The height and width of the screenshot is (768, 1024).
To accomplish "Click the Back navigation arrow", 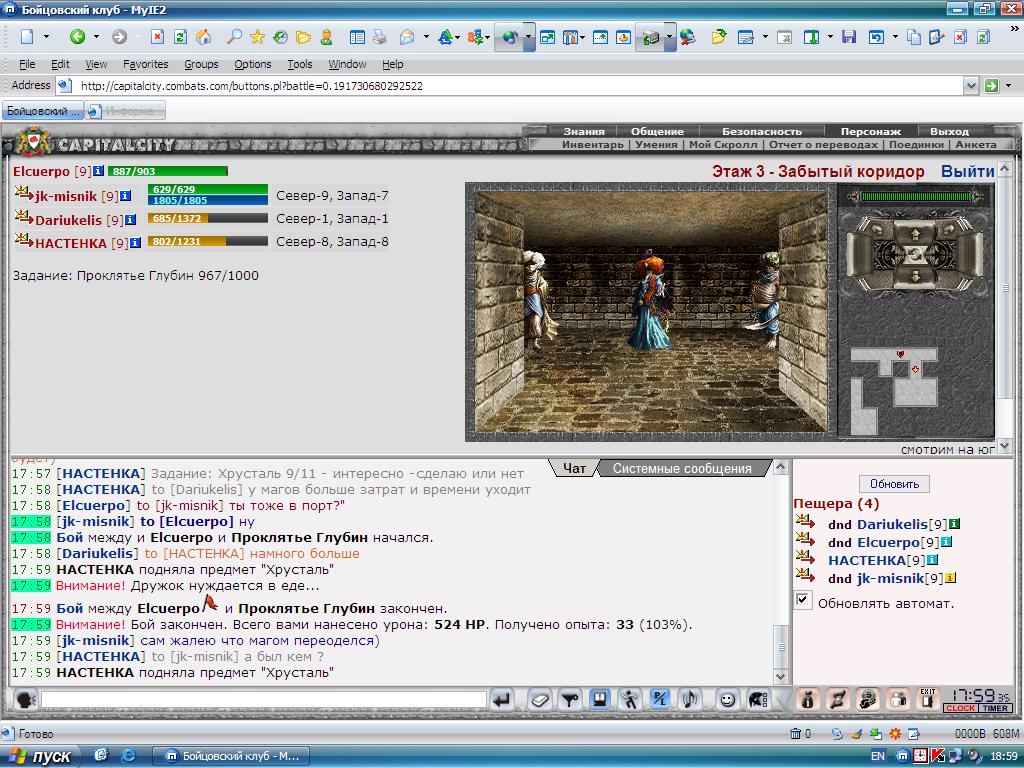I will click(78, 37).
